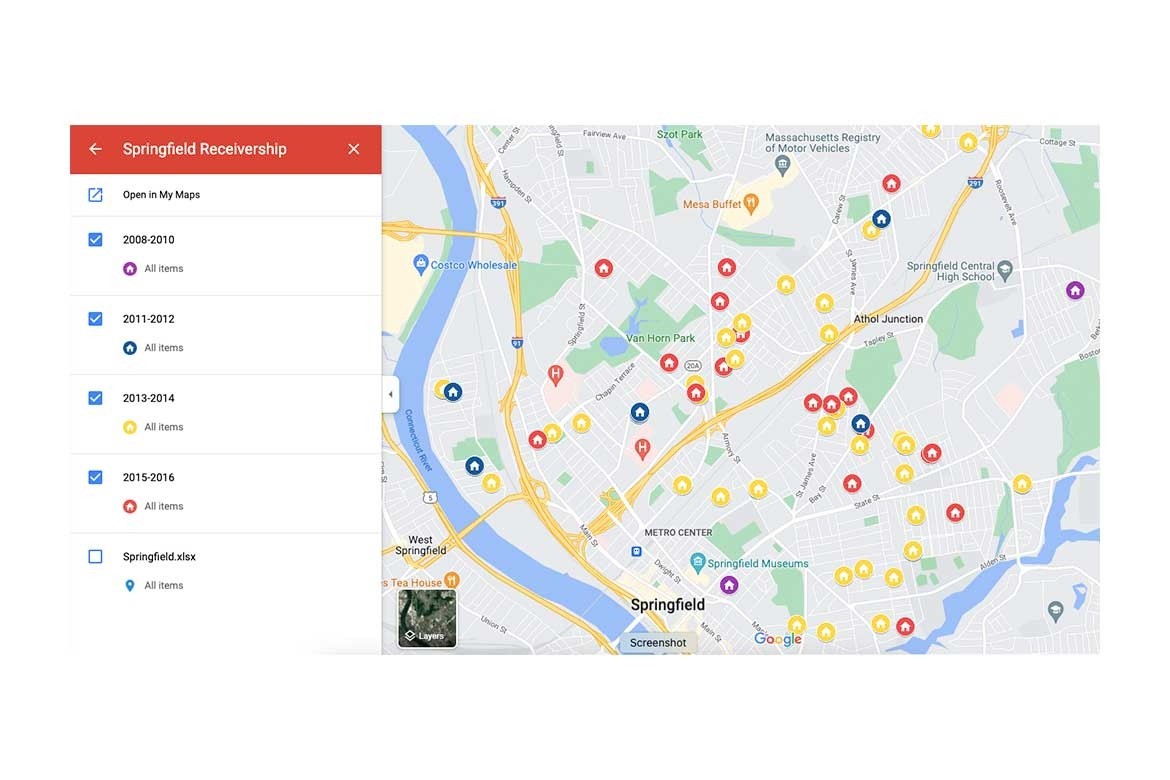This screenshot has height=780, width=1170.
Task: Open the Springfield Receivership title menu
Action: [x=204, y=148]
